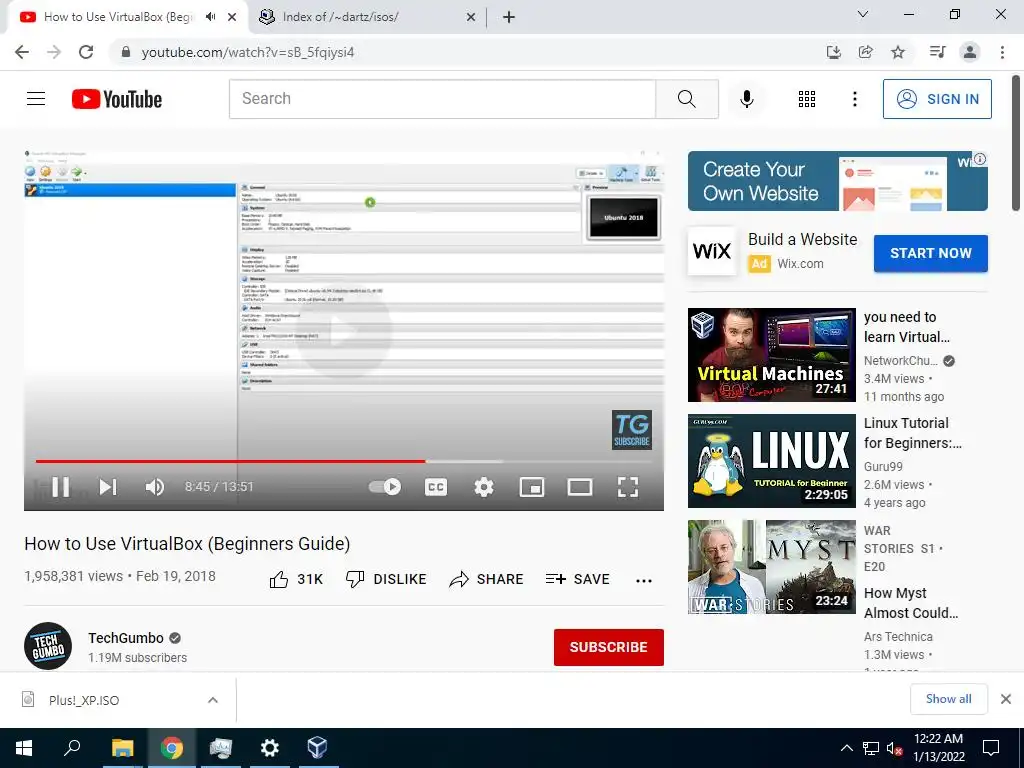
Task: Enter full screen mode
Action: 628,487
